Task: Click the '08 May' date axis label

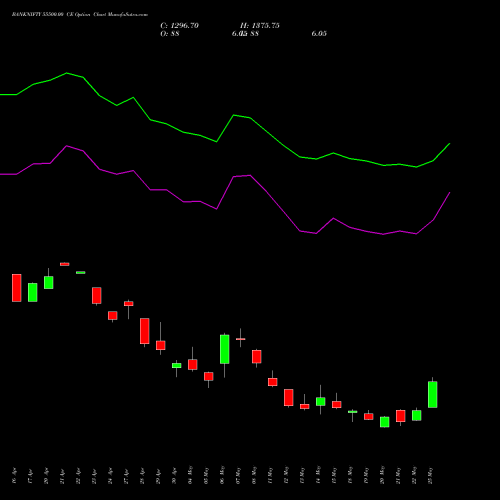Action: coord(254,475)
